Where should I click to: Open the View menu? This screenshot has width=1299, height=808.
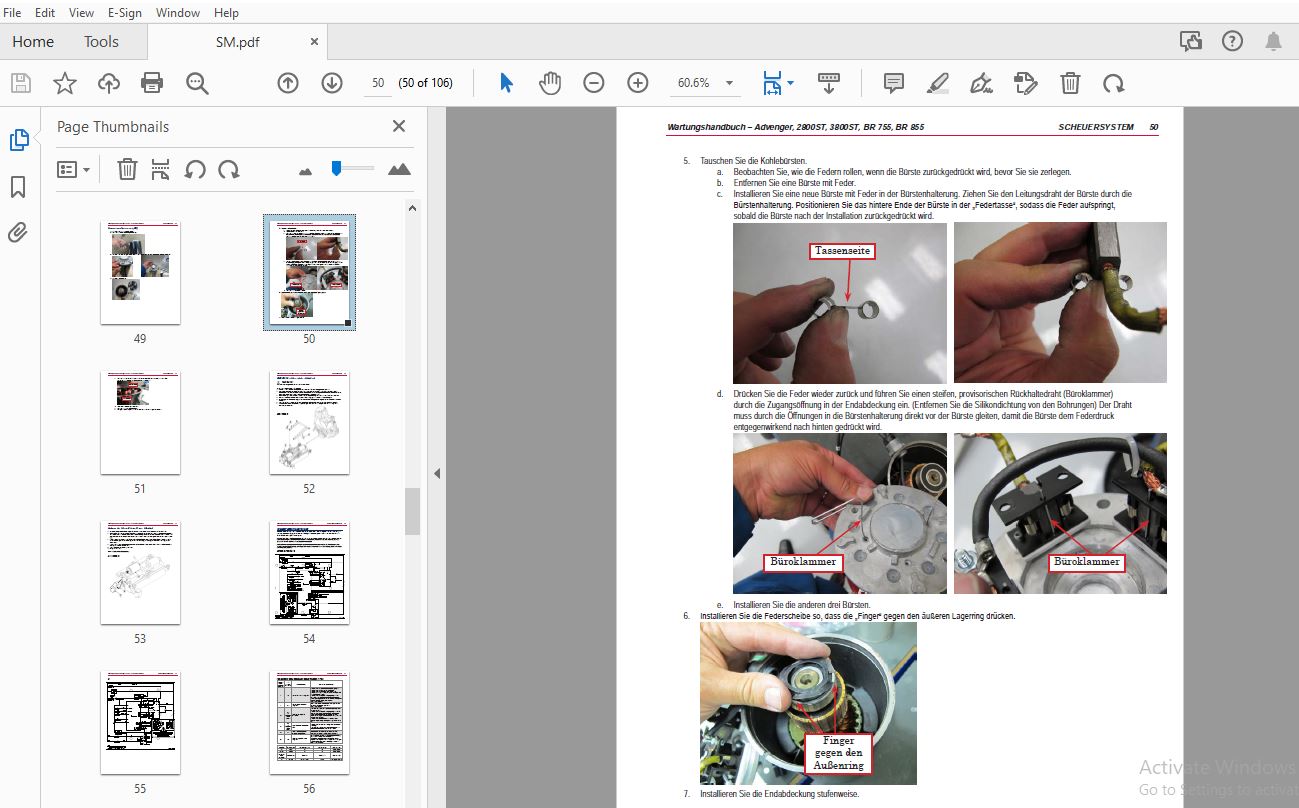(81, 13)
